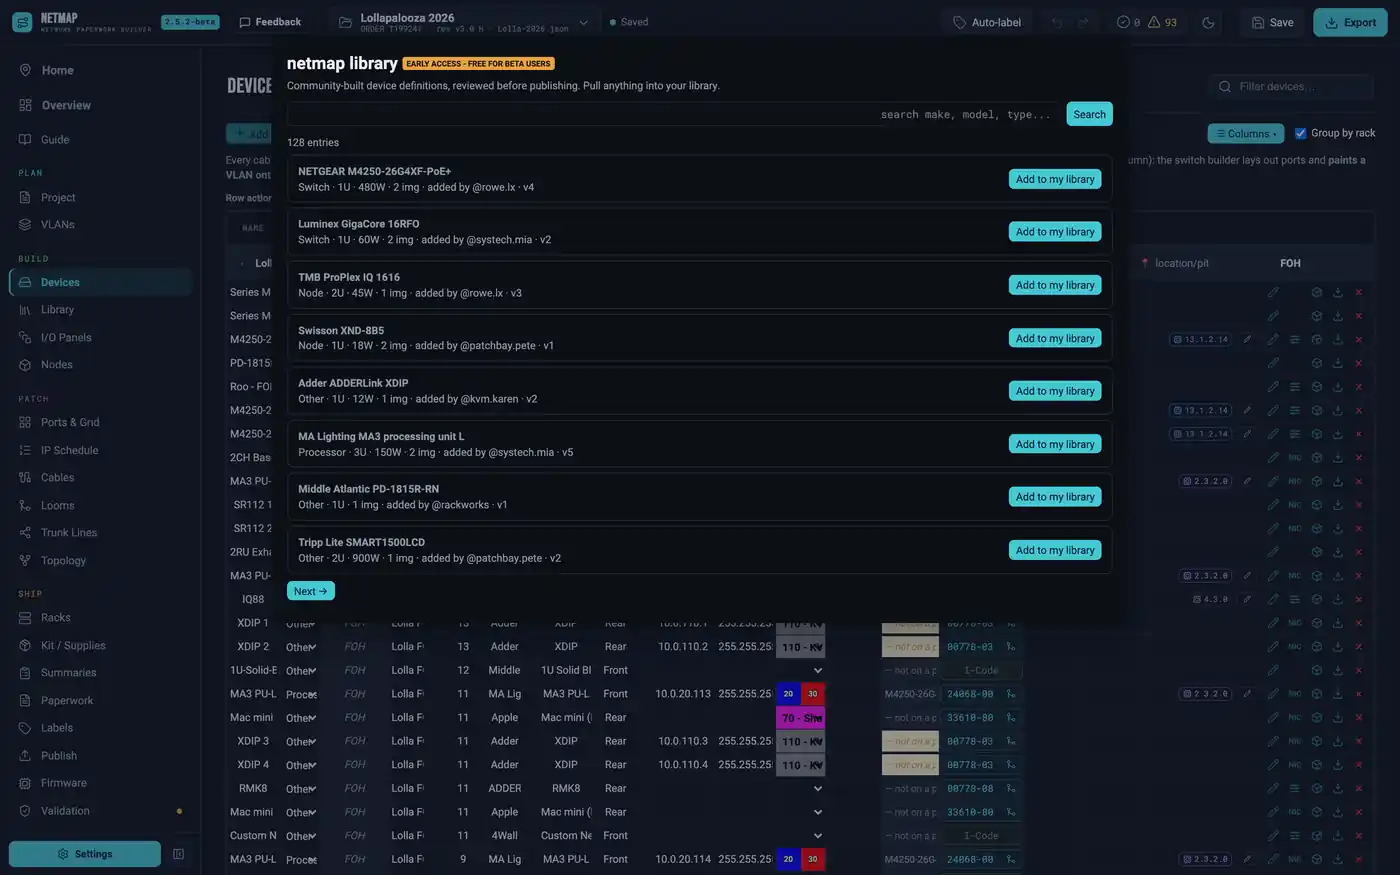Click the location/pit pin icon

click(x=1145, y=264)
